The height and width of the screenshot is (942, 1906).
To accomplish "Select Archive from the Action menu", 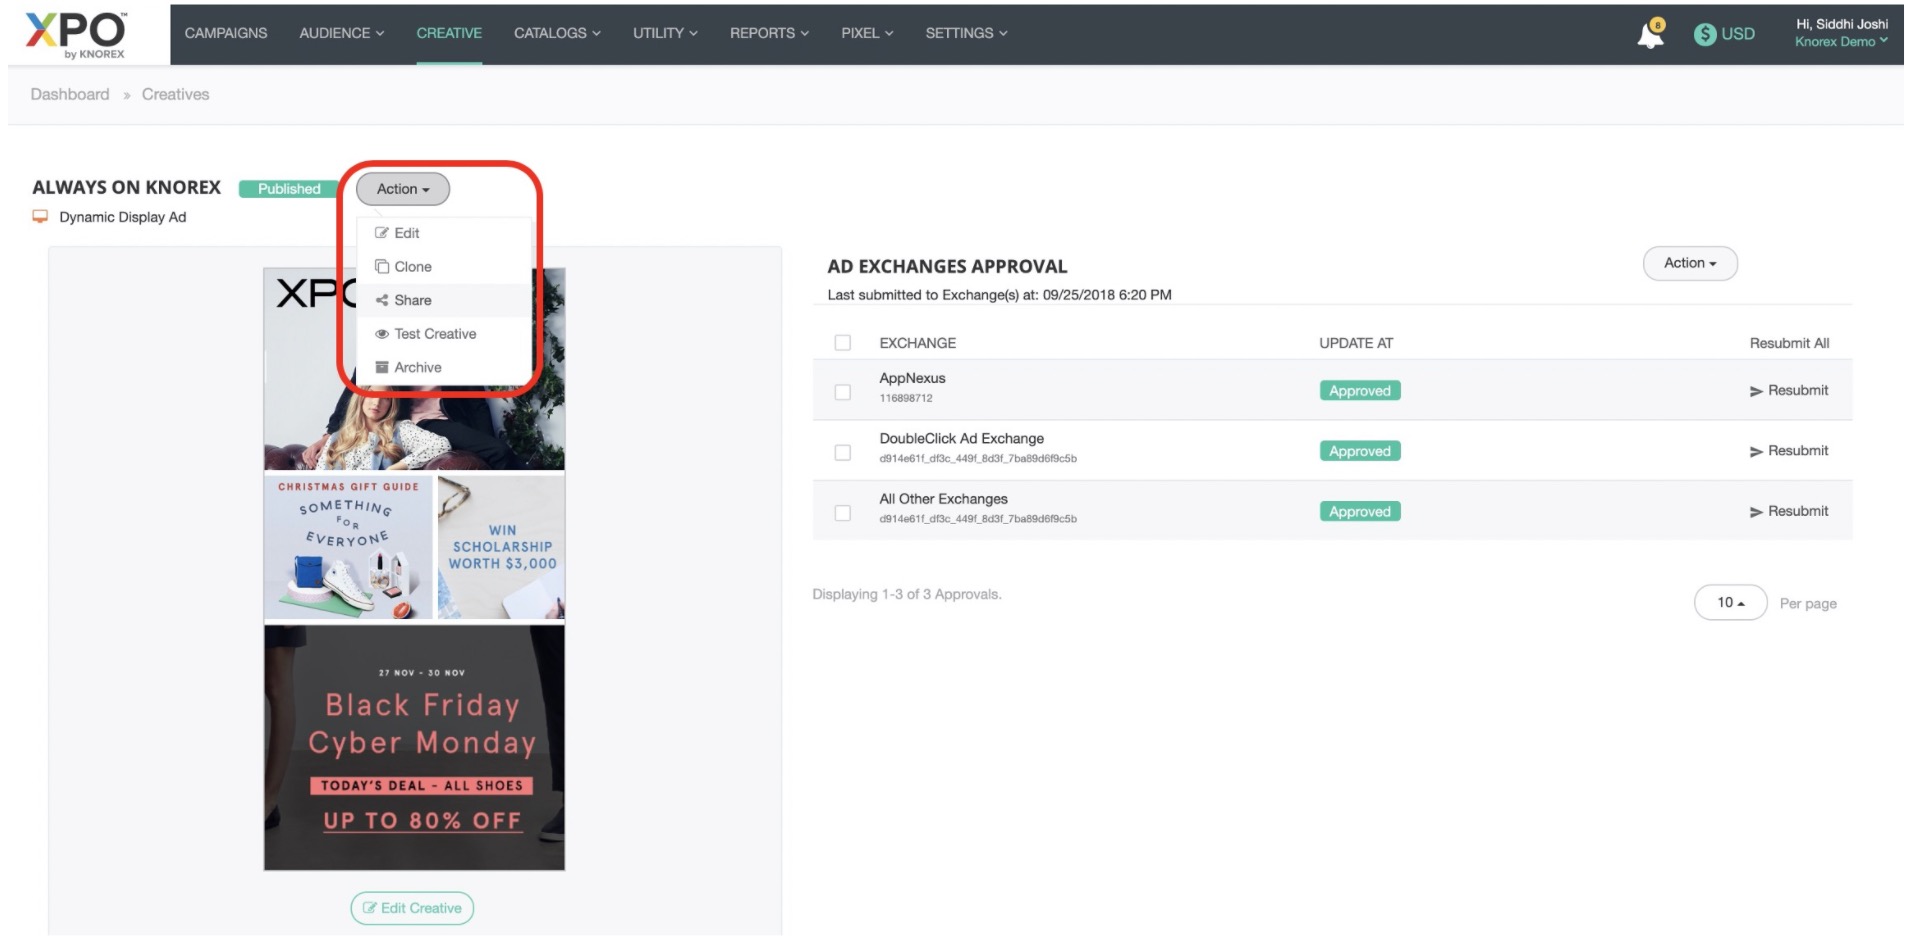I will [x=417, y=368].
